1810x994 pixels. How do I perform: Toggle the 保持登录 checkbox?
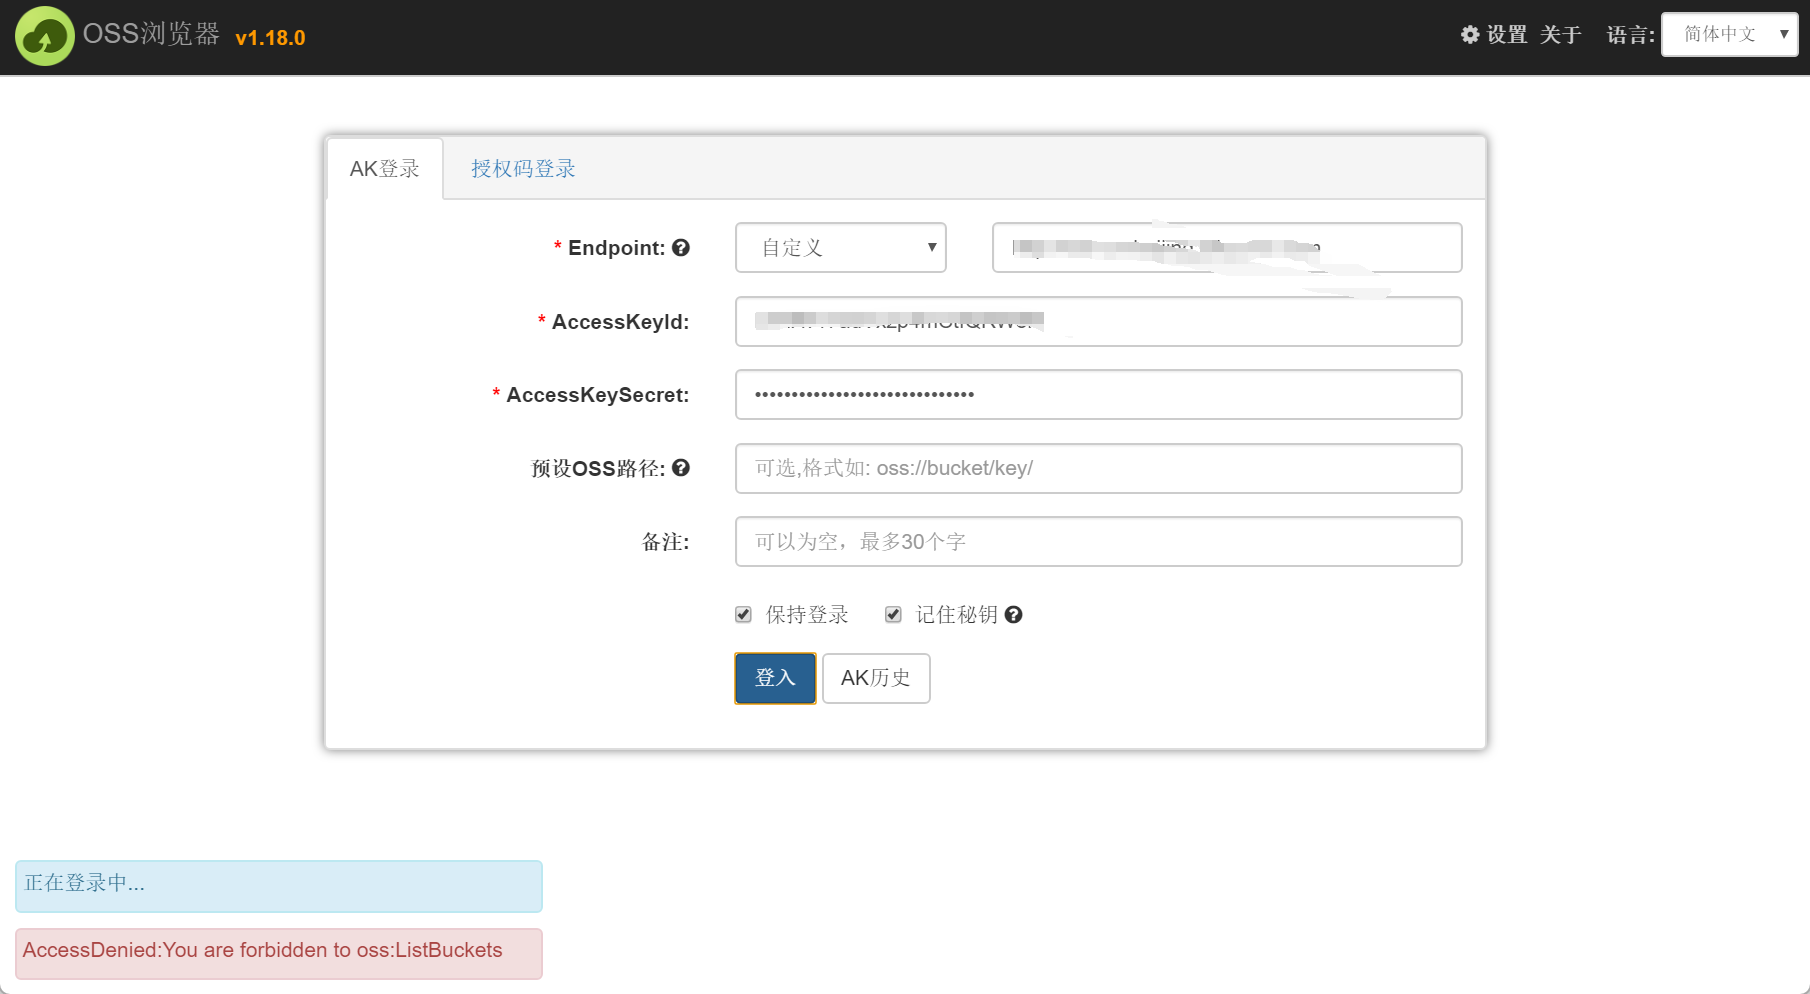tap(743, 615)
